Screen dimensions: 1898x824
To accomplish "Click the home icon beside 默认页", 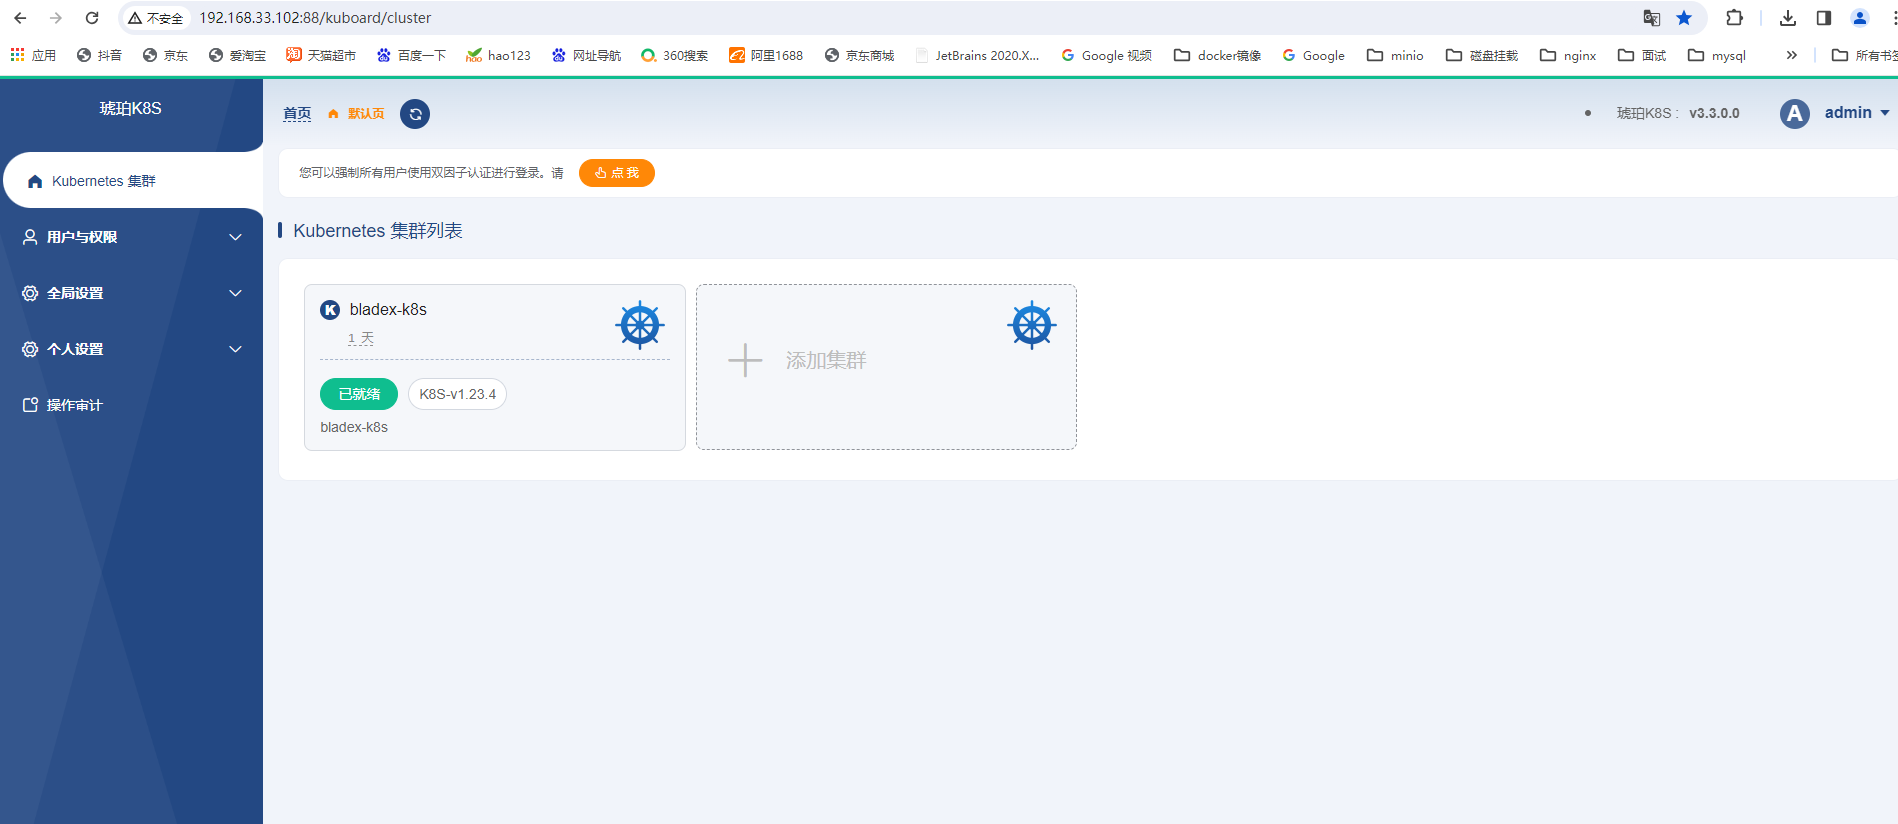I will [334, 114].
